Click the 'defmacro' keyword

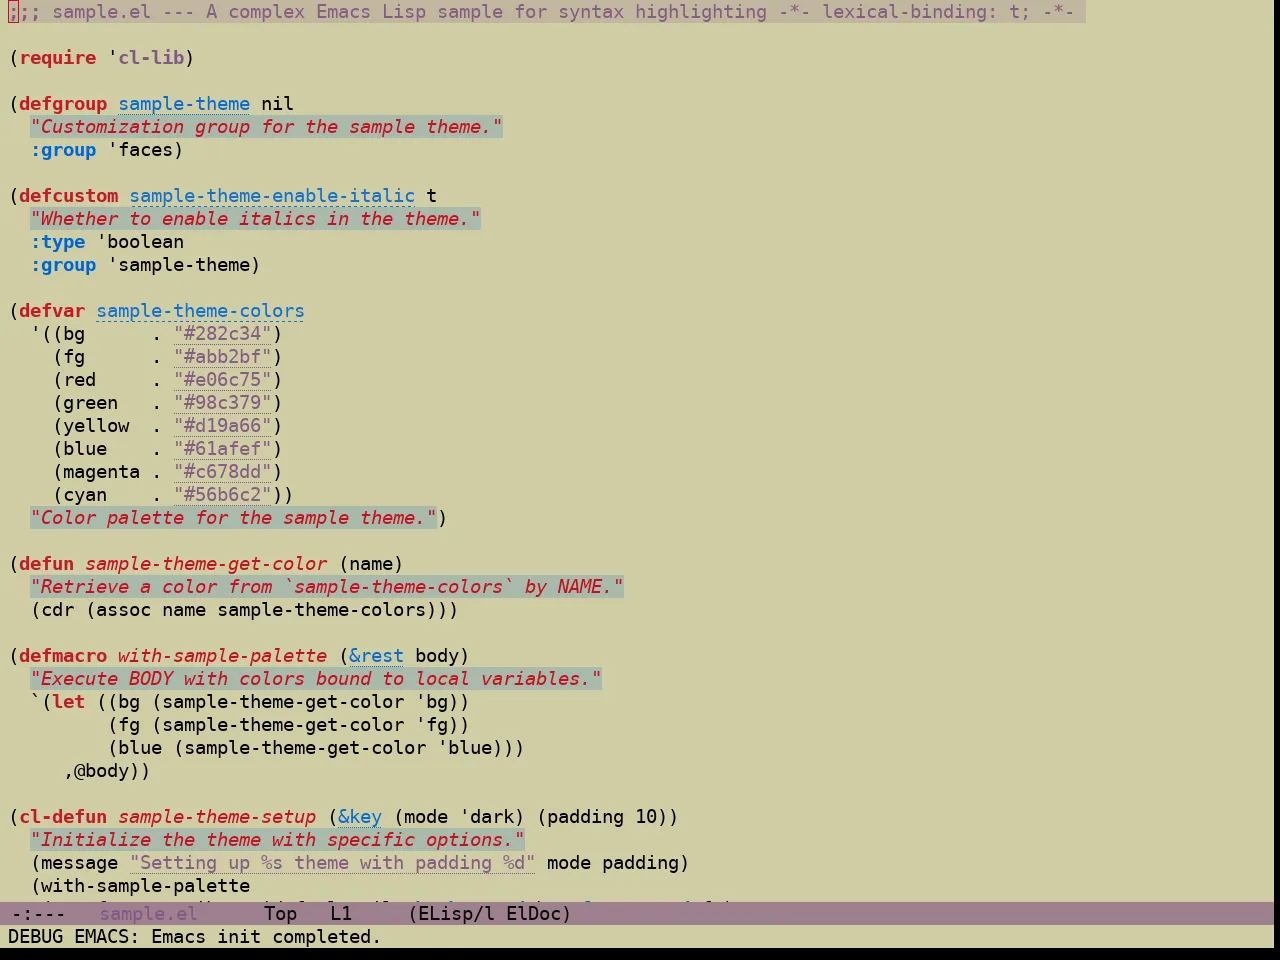[63, 656]
